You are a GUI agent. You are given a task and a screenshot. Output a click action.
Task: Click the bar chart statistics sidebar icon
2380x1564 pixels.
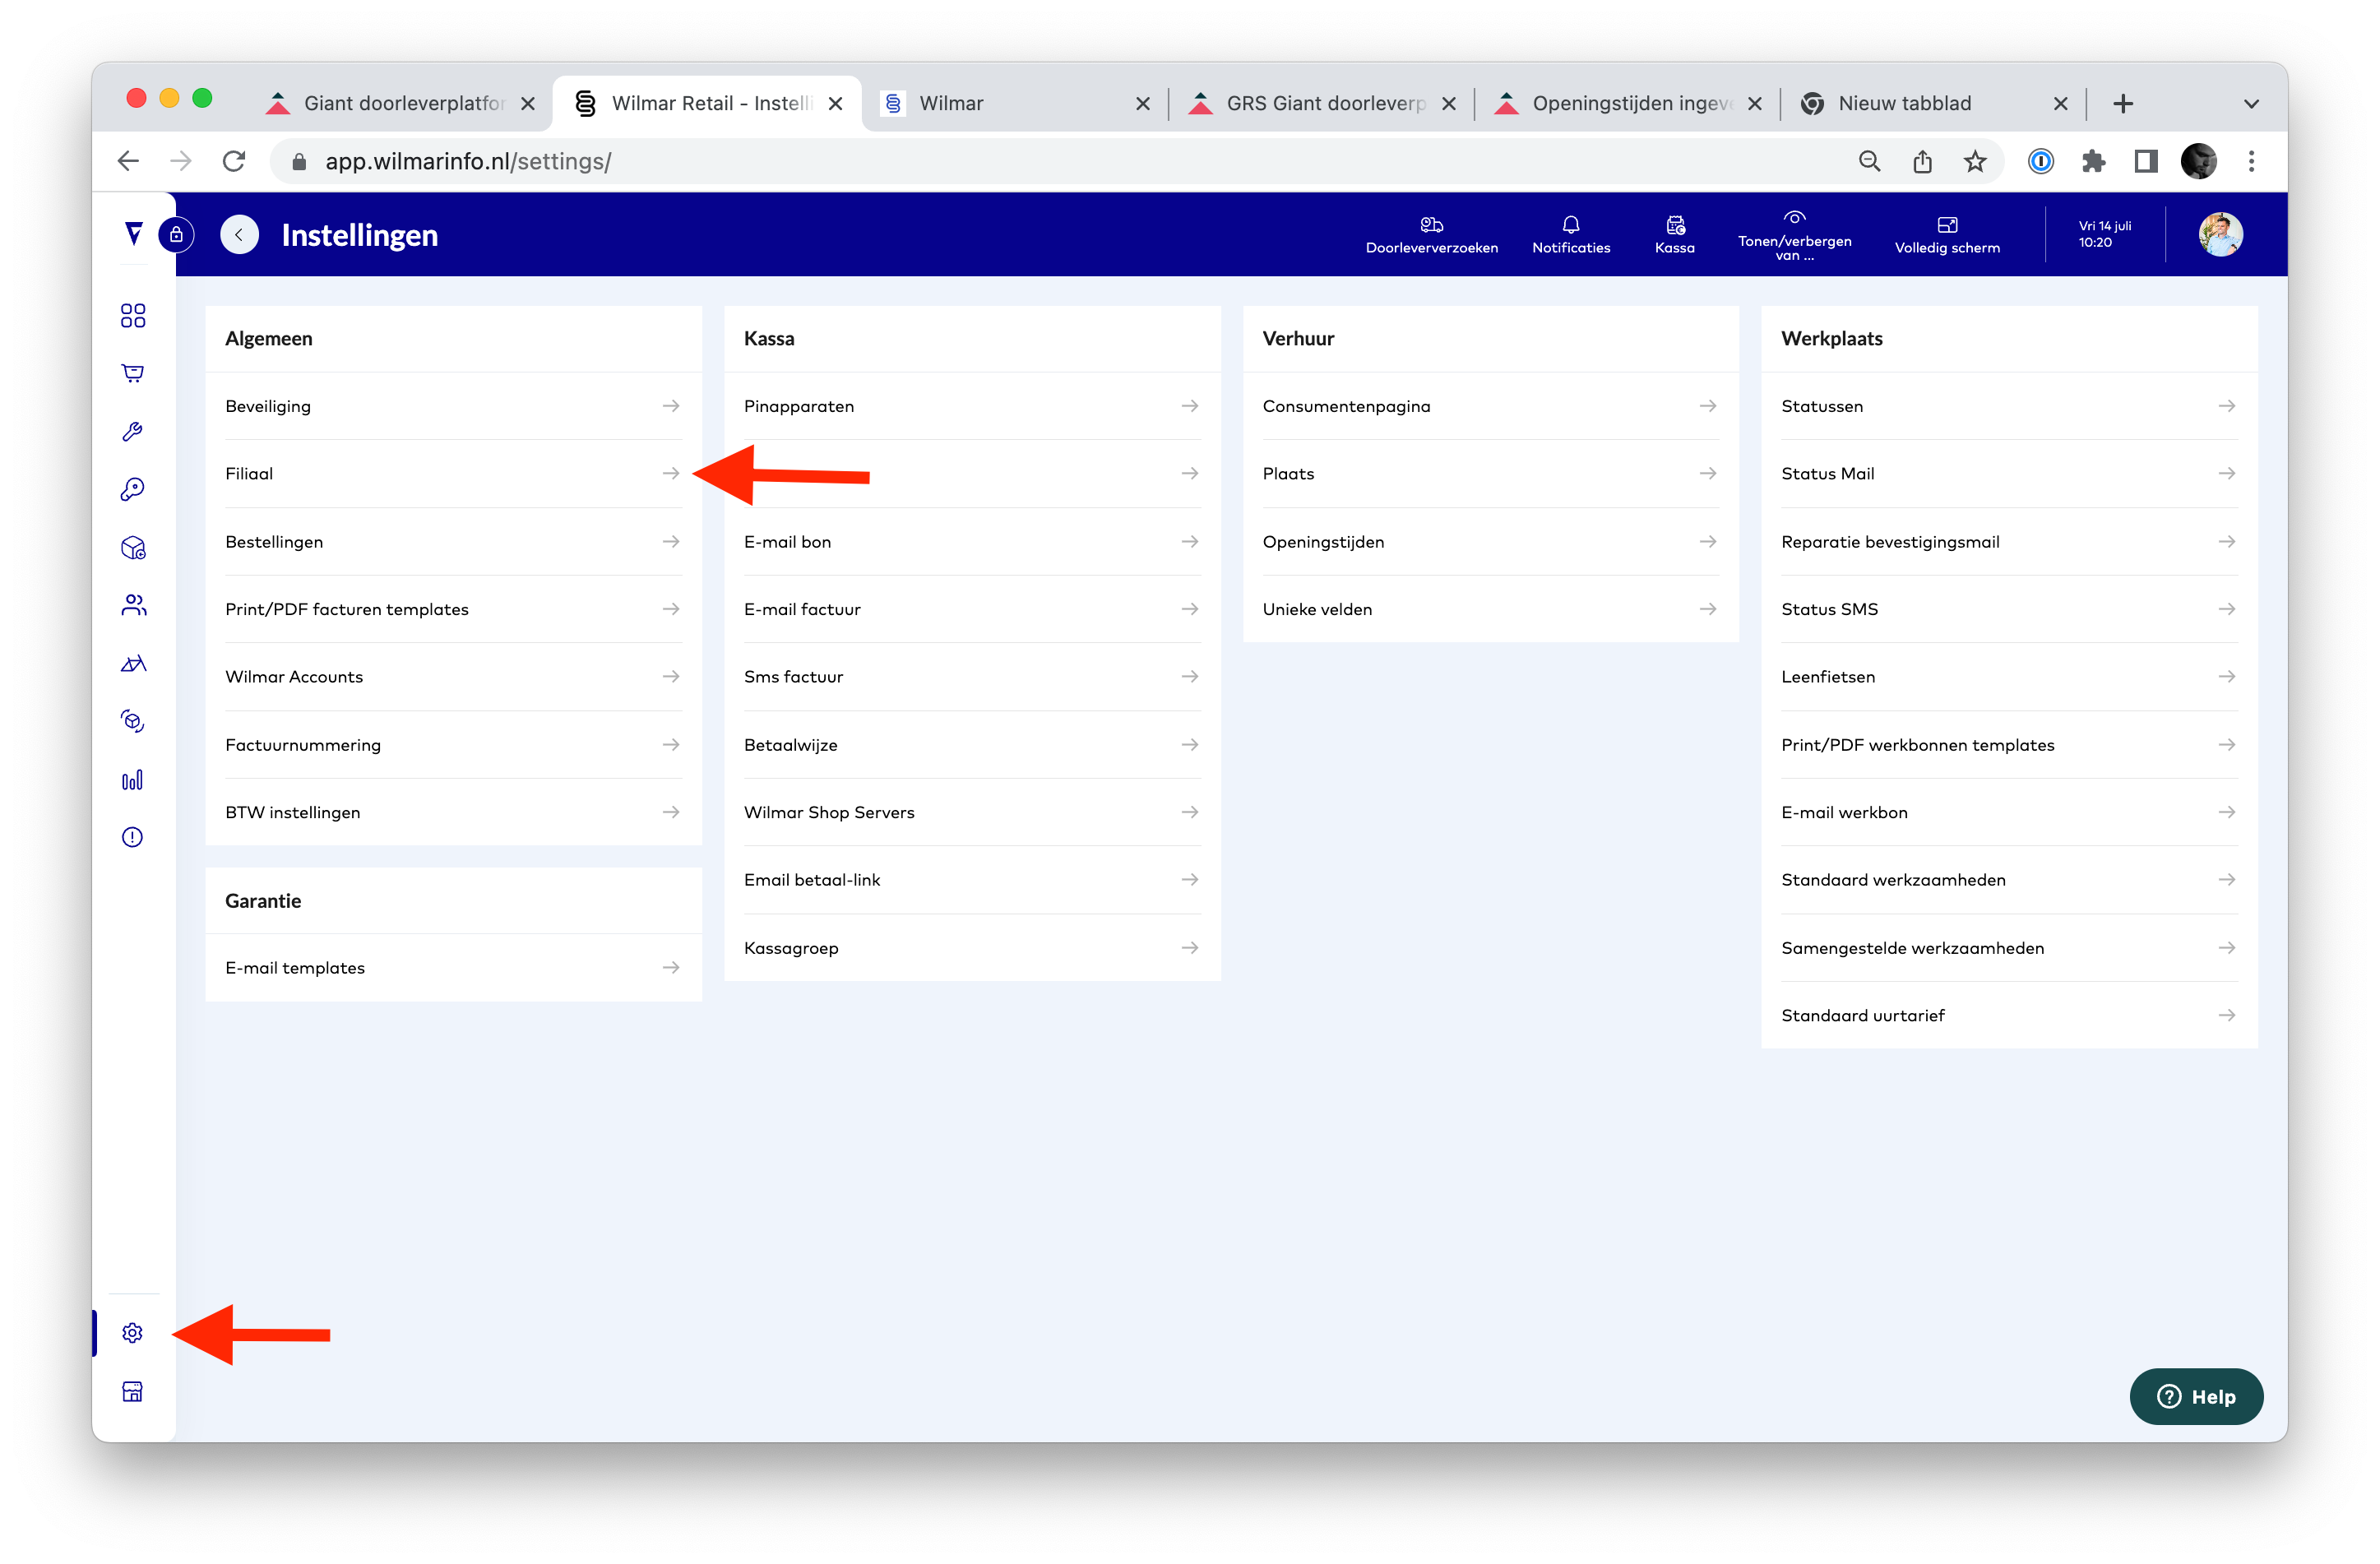132,780
